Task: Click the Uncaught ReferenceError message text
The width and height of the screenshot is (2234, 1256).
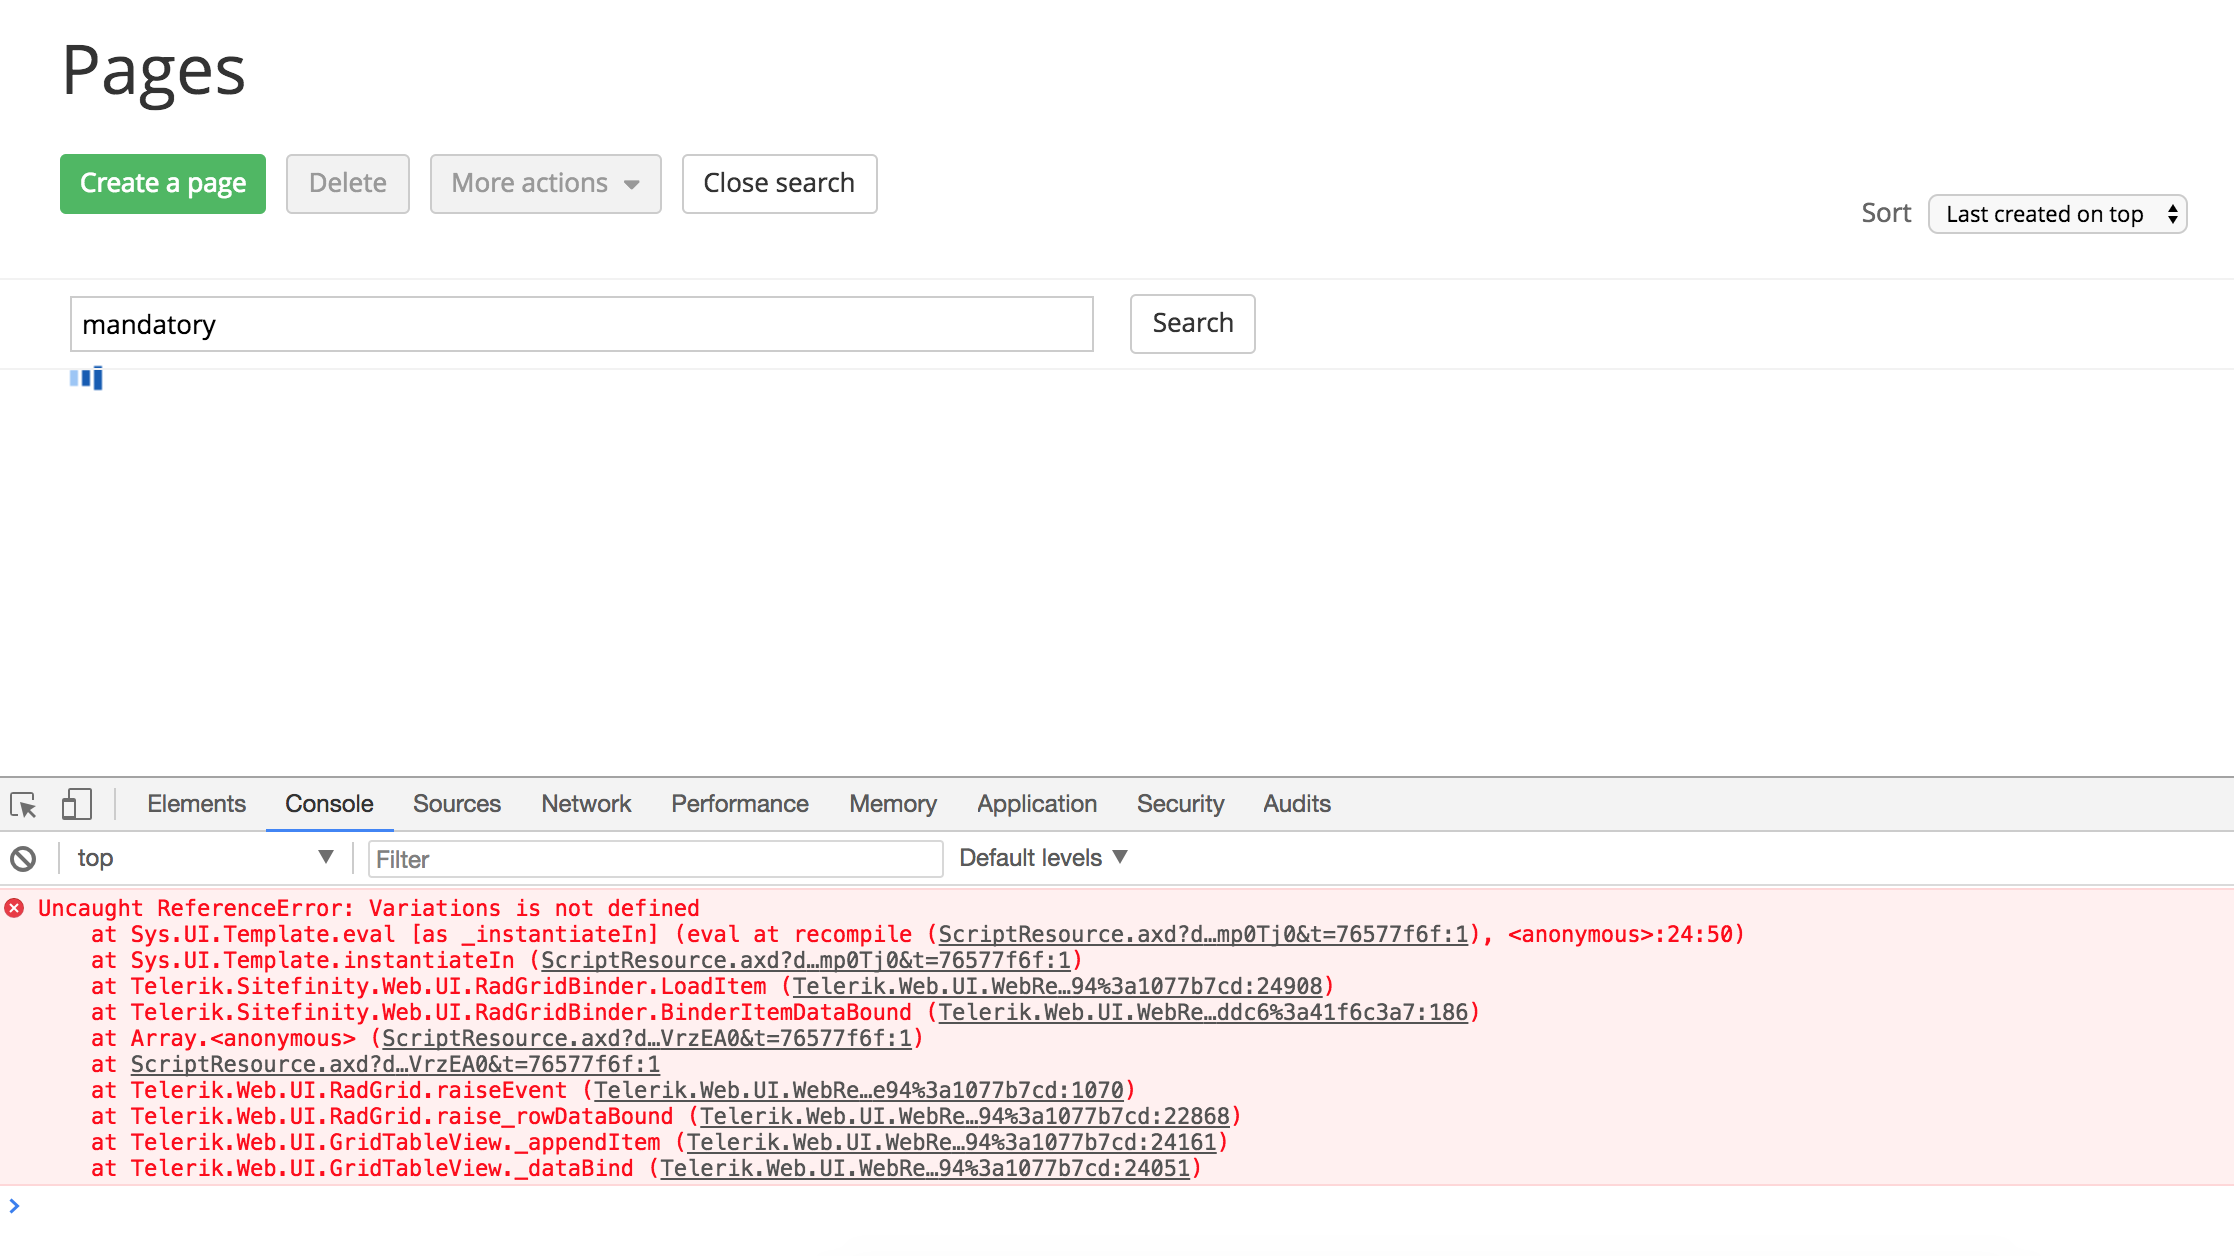Action: click(x=368, y=908)
